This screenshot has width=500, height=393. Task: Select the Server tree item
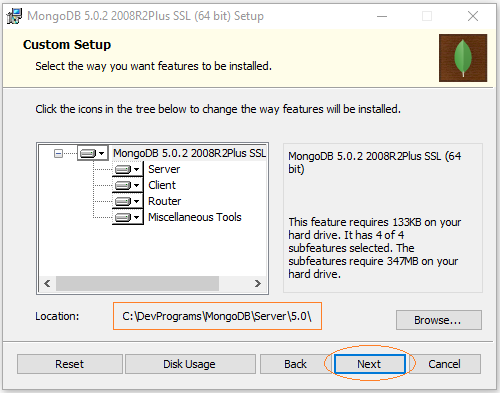tap(164, 169)
